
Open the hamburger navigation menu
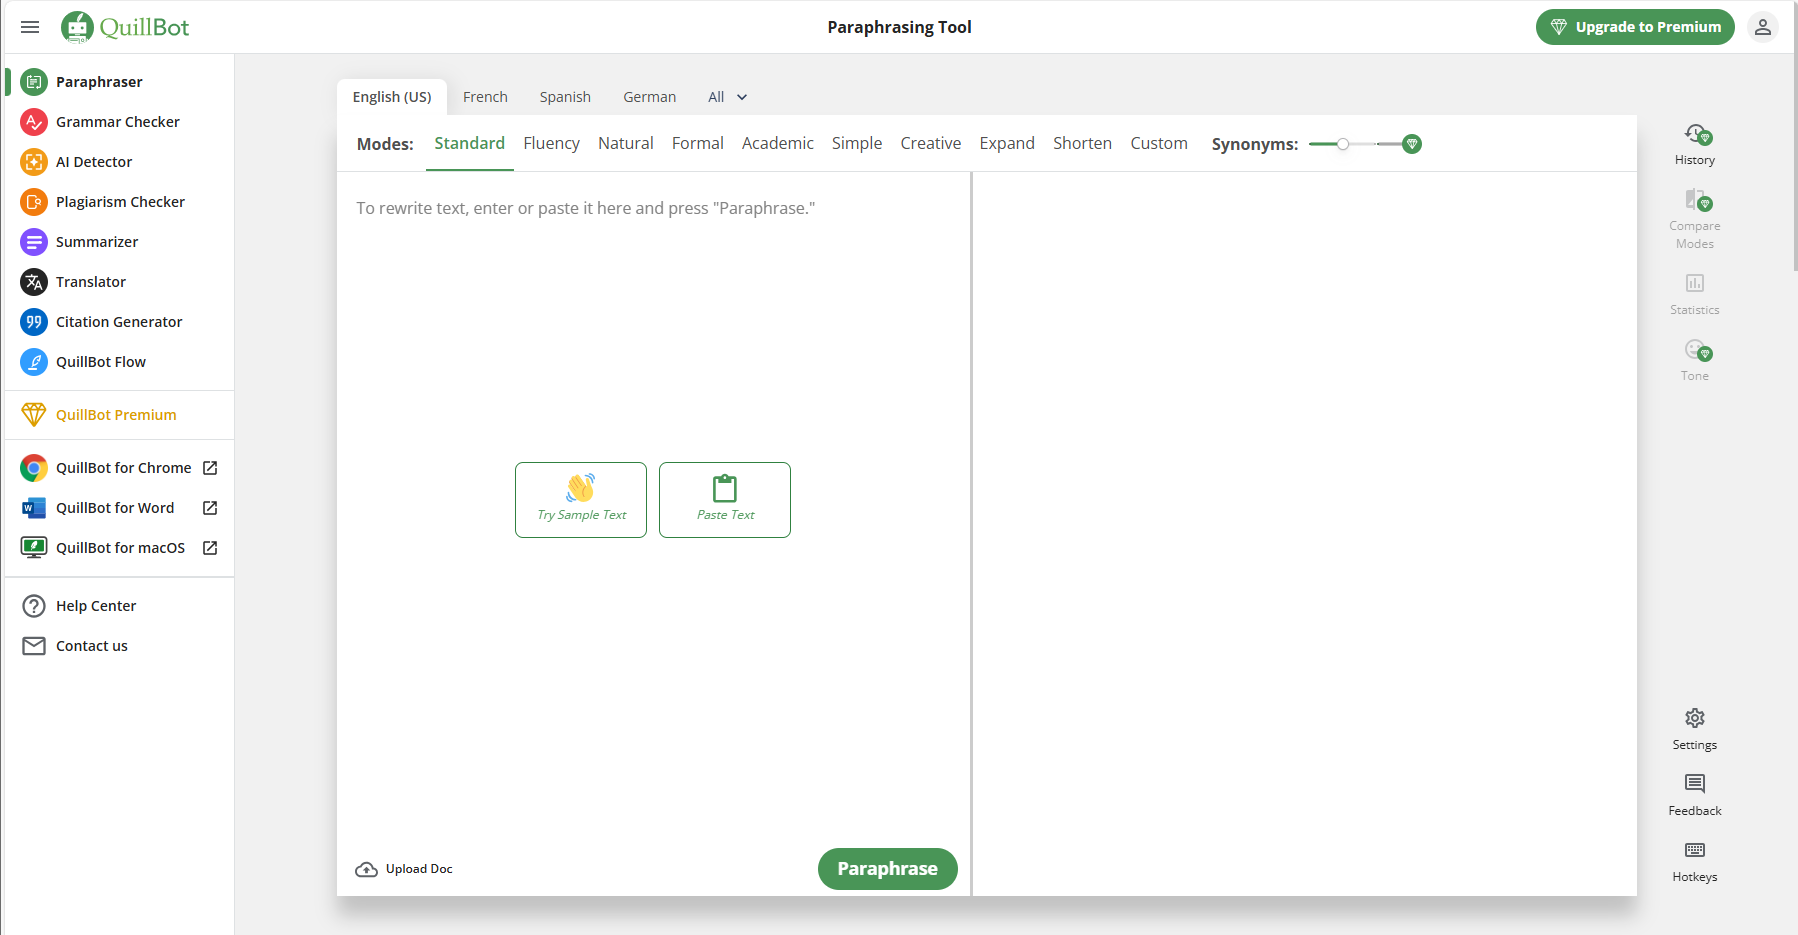[30, 27]
